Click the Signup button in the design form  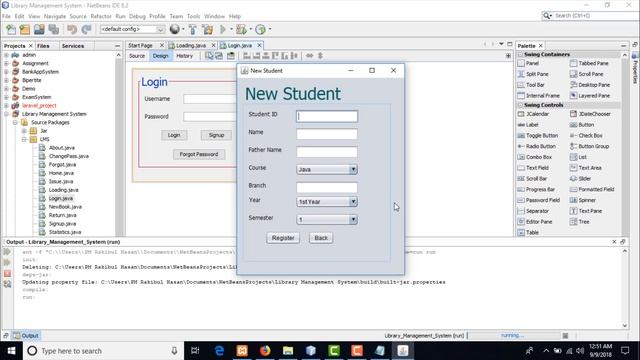point(216,135)
